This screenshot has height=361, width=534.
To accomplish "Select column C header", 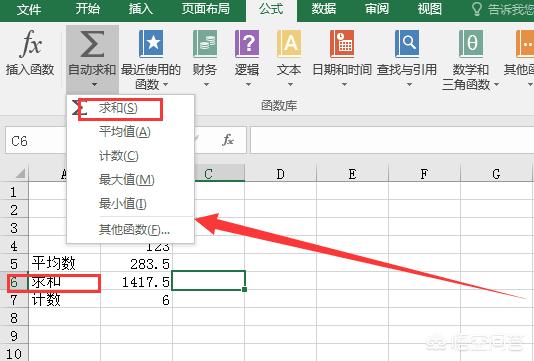I will [x=219, y=174].
